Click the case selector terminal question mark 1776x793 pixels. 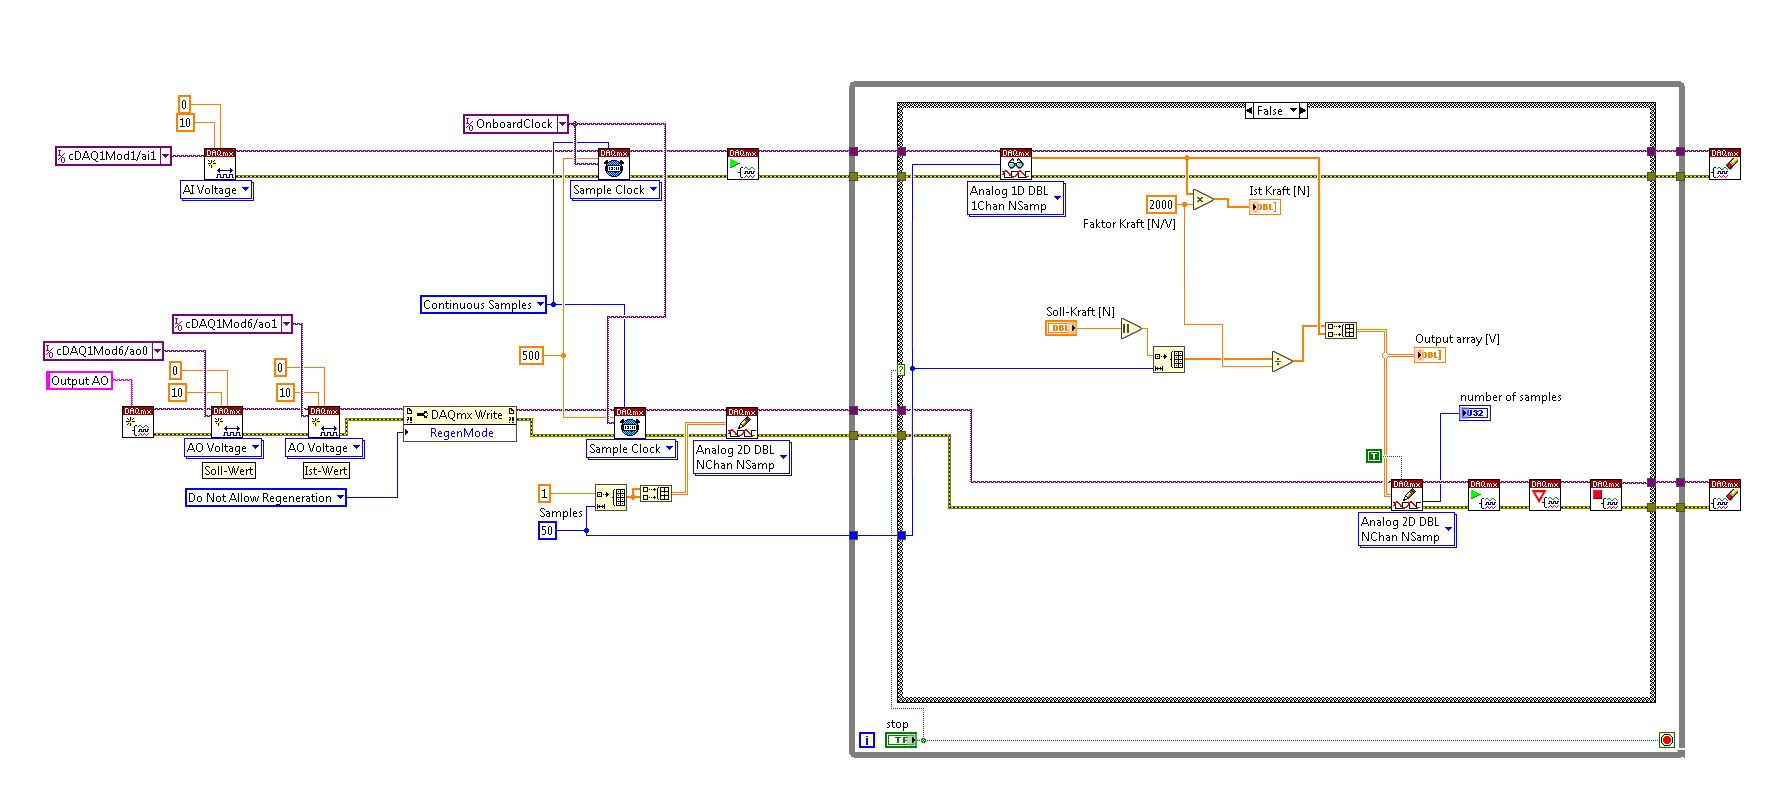click(900, 370)
